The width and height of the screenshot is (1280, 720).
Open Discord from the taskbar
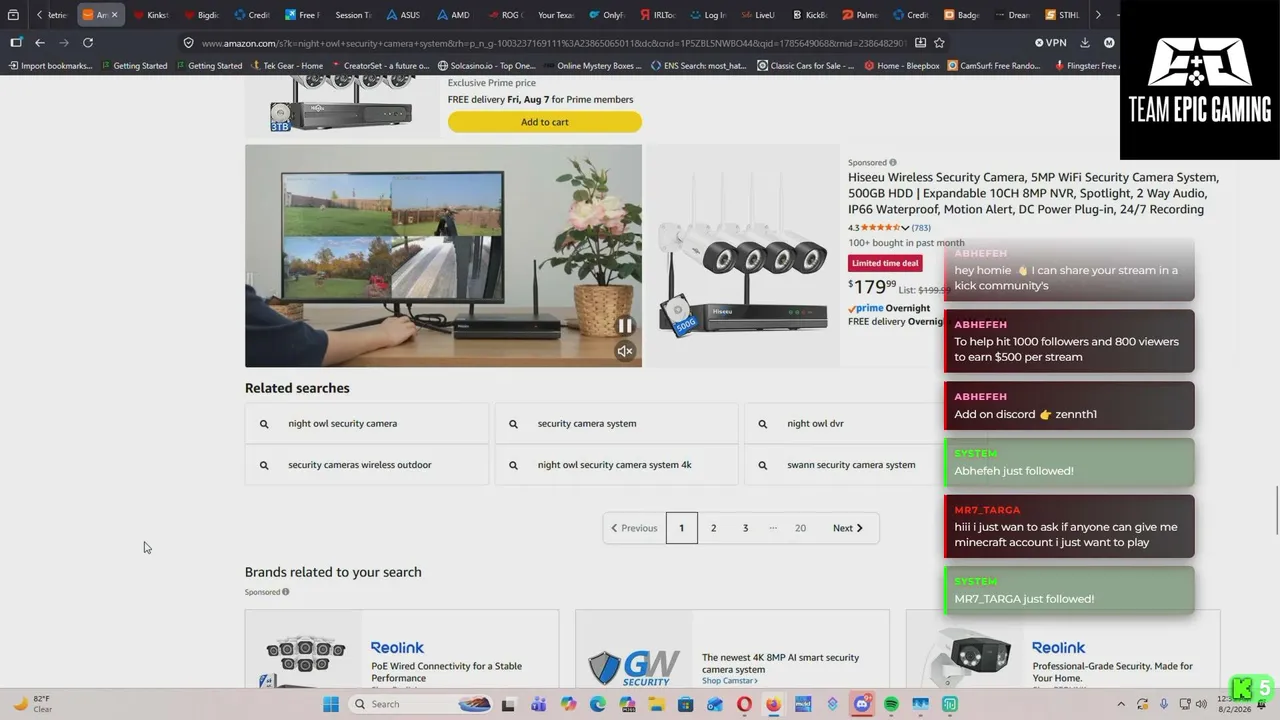click(x=861, y=704)
